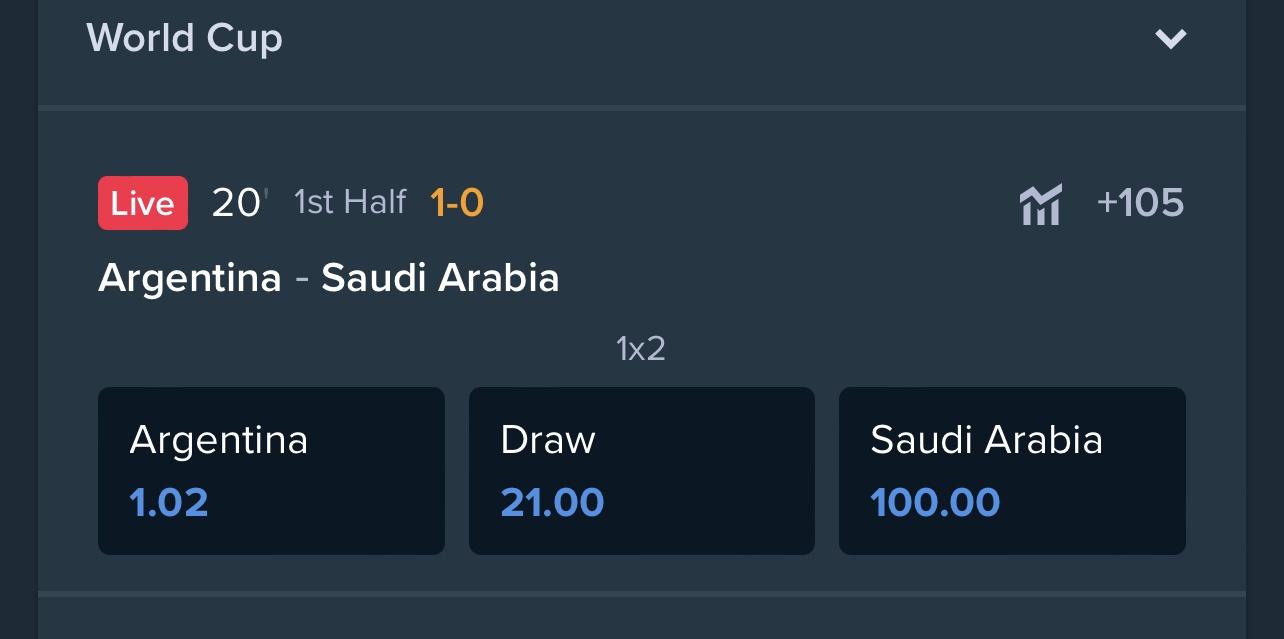This screenshot has width=1284, height=639.
Task: Tap the 1st Half period indicator
Action: point(350,203)
